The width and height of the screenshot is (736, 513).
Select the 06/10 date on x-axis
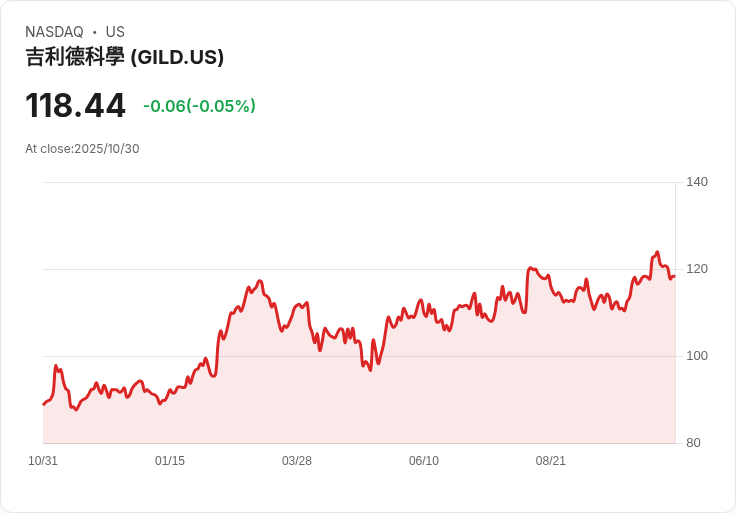(424, 461)
